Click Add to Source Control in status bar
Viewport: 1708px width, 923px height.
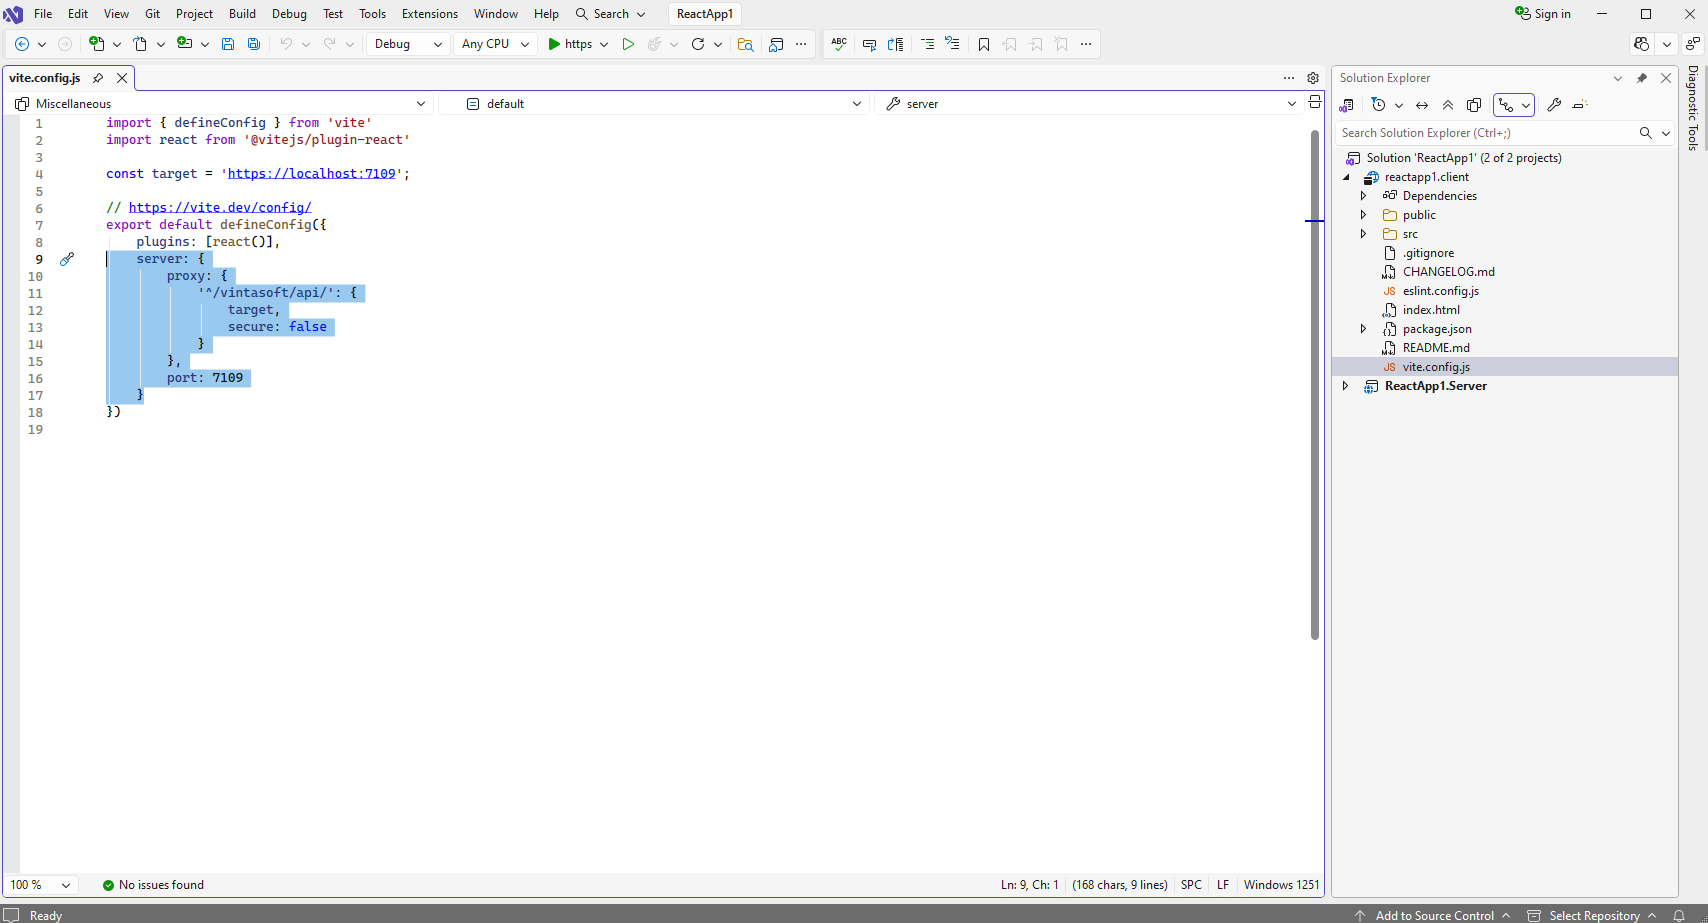1434,915
